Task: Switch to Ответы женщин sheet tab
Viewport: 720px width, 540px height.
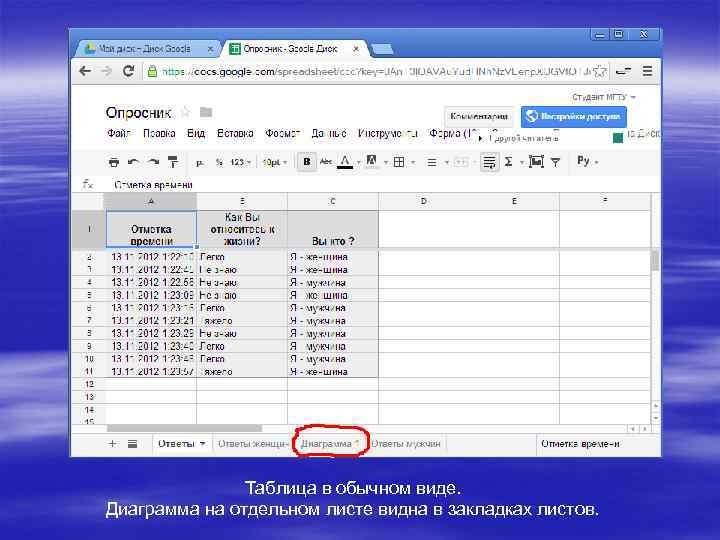Action: 252,444
